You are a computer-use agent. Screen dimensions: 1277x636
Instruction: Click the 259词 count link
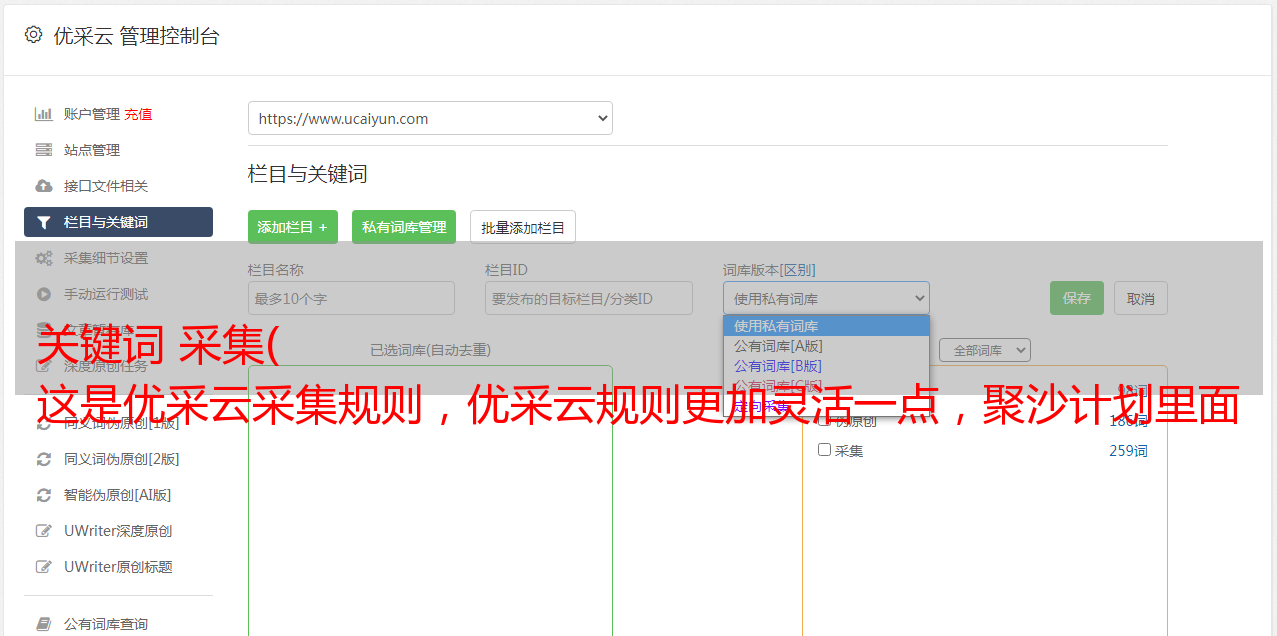coord(1128,451)
